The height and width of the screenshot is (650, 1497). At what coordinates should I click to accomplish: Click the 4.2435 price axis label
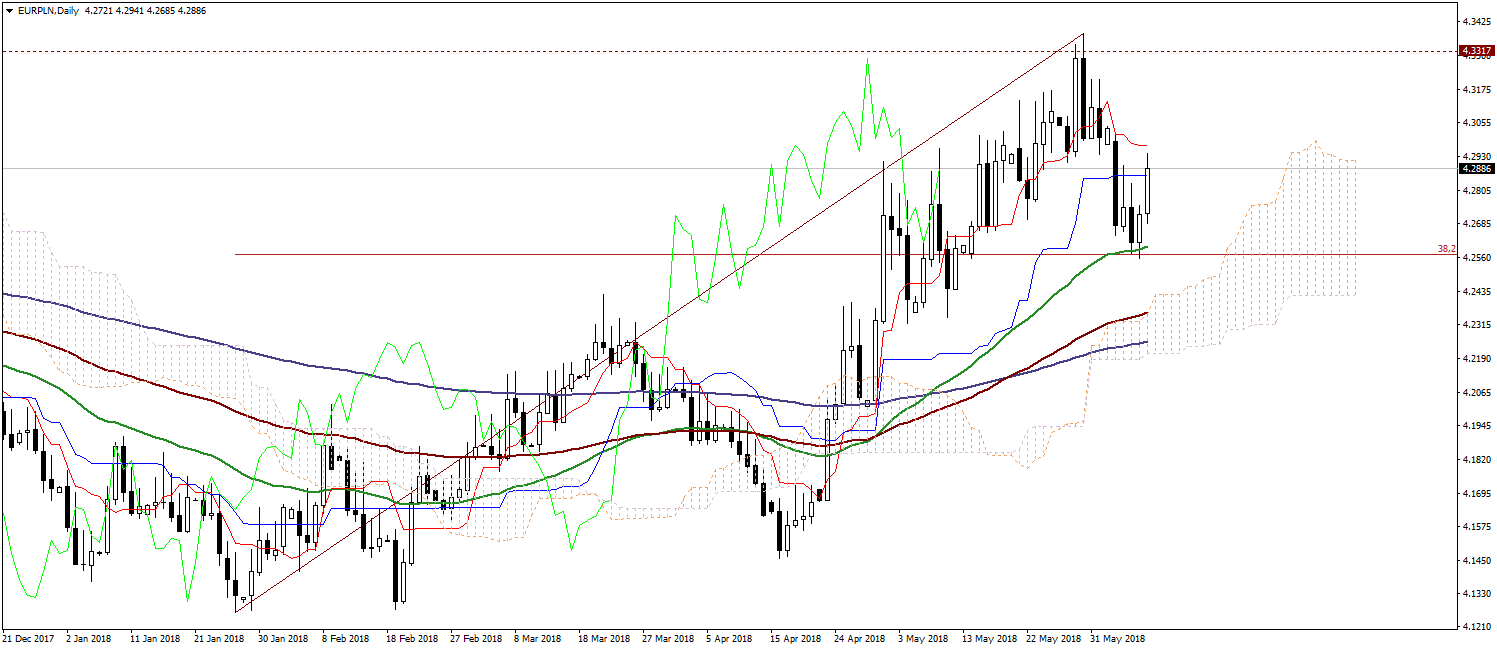[1476, 291]
